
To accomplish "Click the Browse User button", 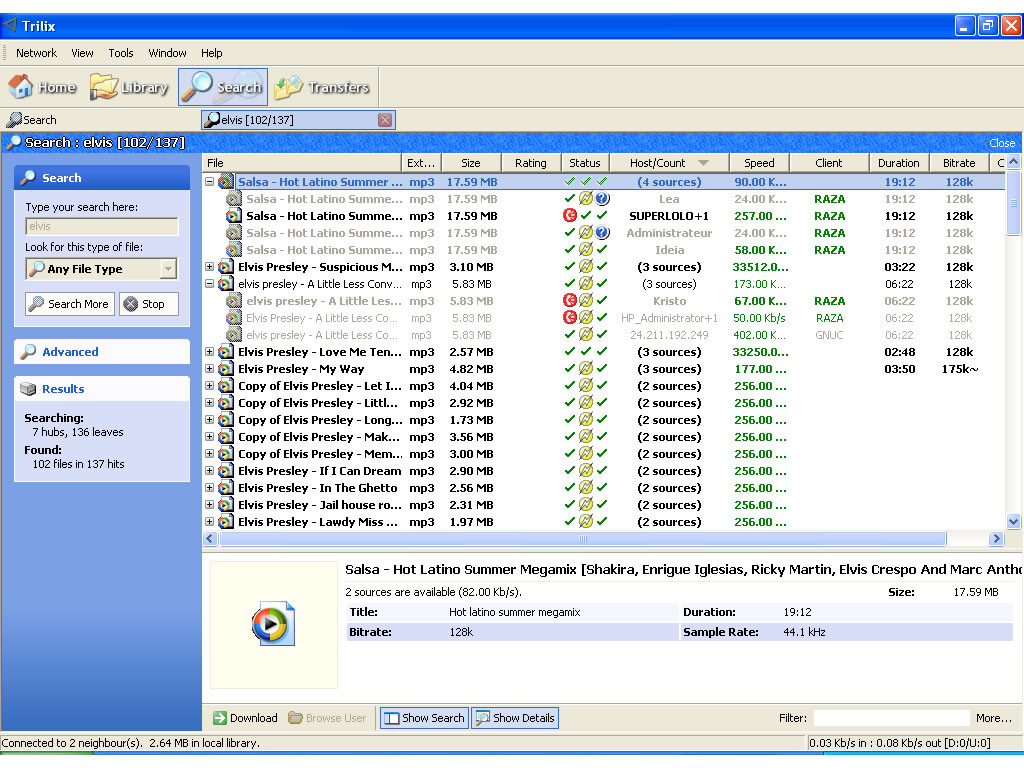I will [327, 718].
